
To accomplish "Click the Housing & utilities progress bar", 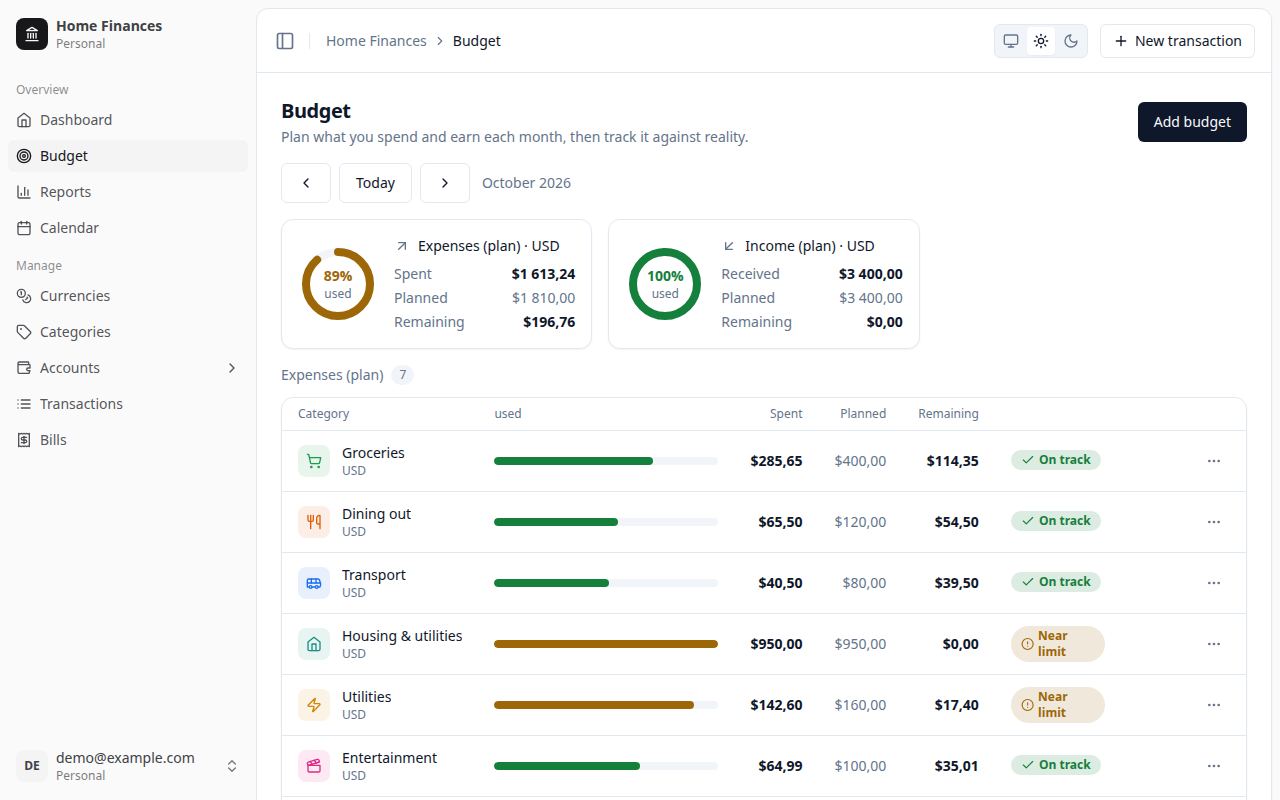I will point(606,644).
